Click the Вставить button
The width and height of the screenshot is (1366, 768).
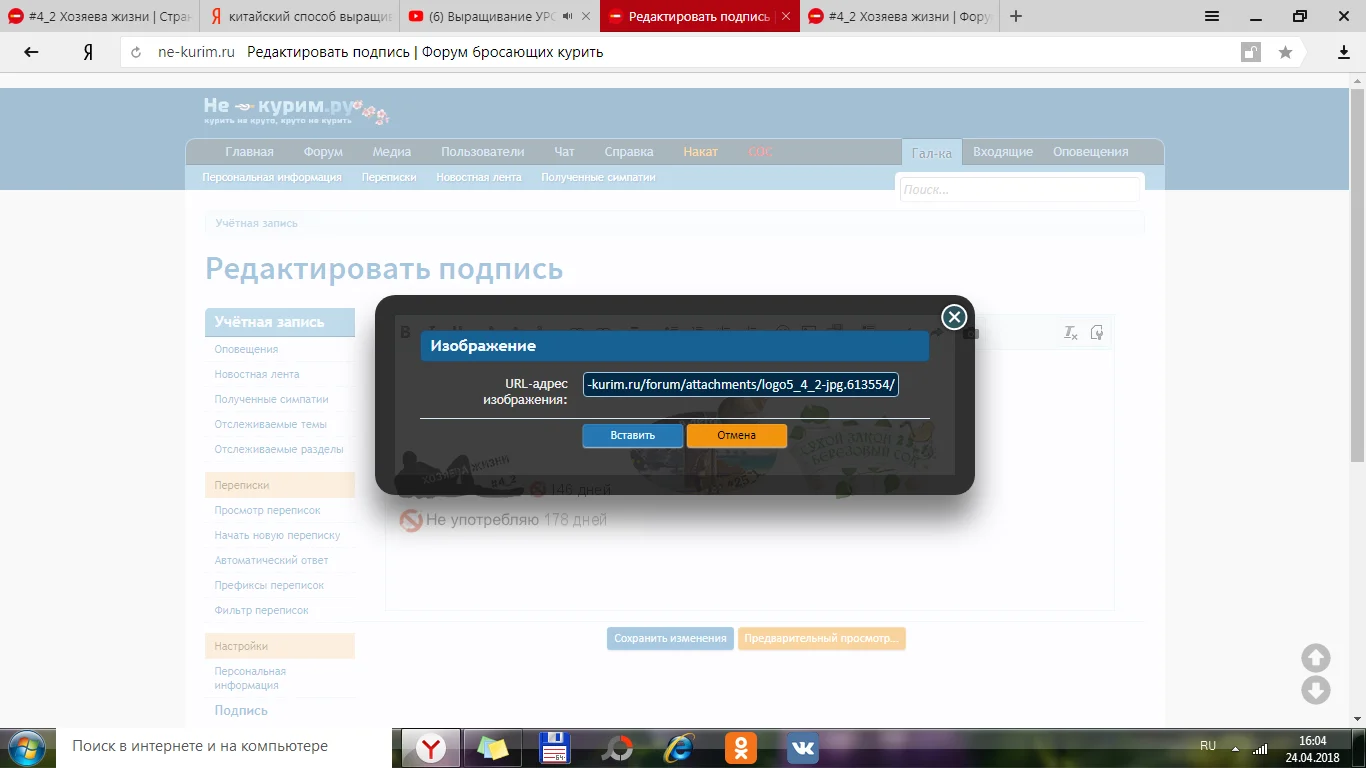[633, 435]
